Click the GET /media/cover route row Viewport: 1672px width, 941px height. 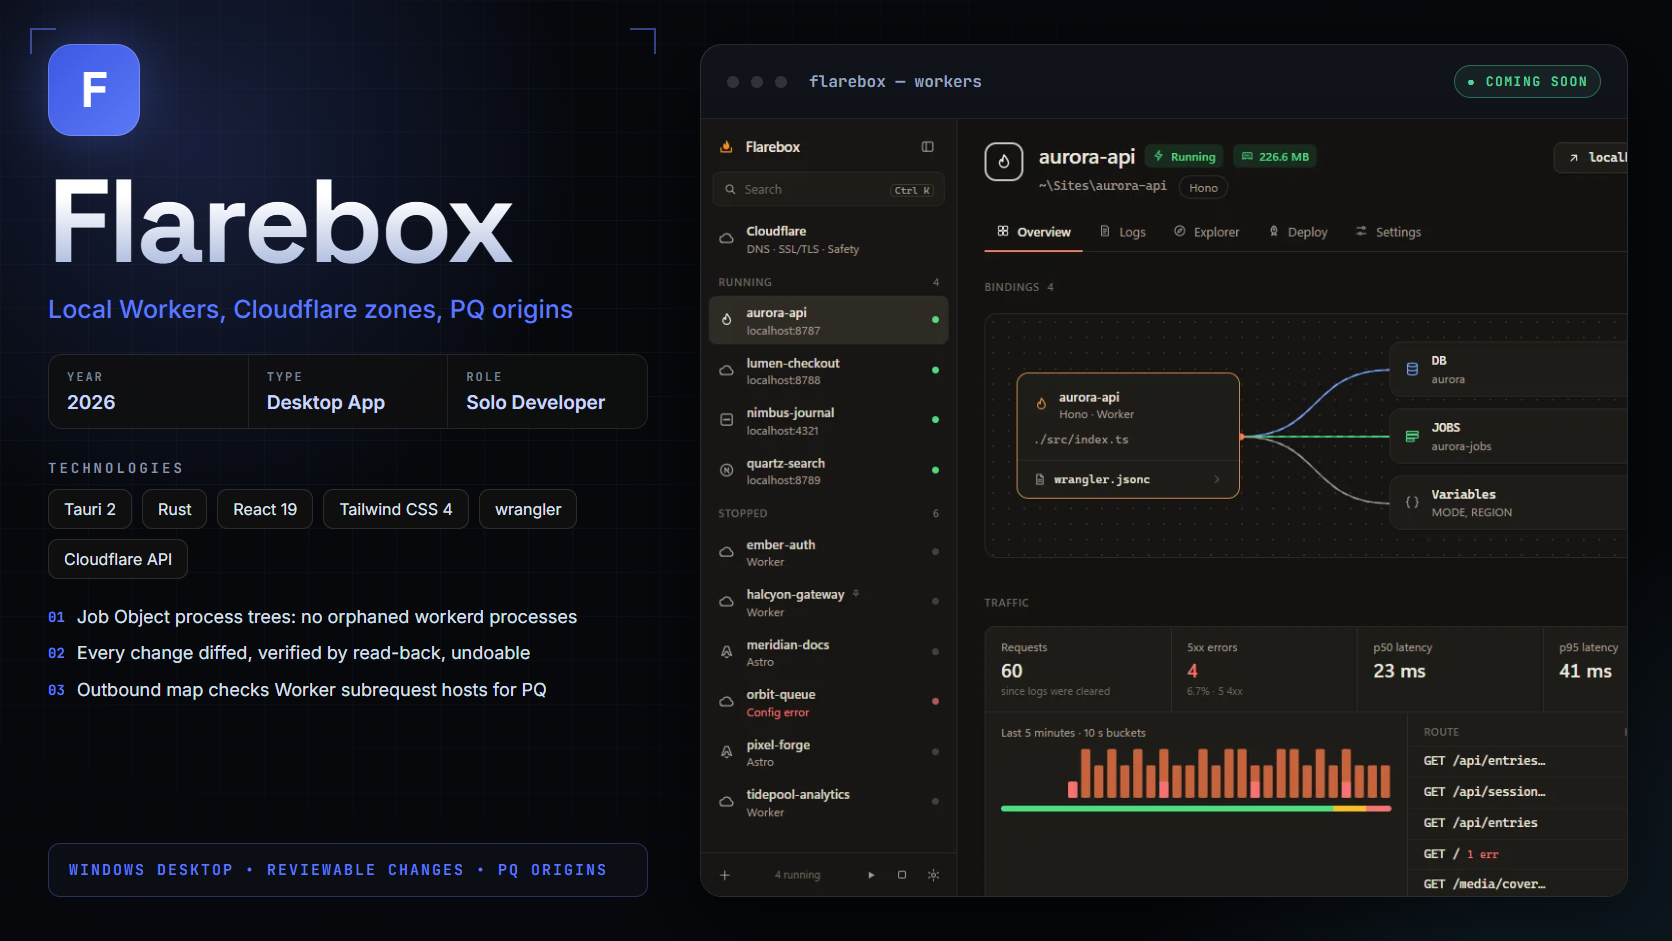[1517, 884]
